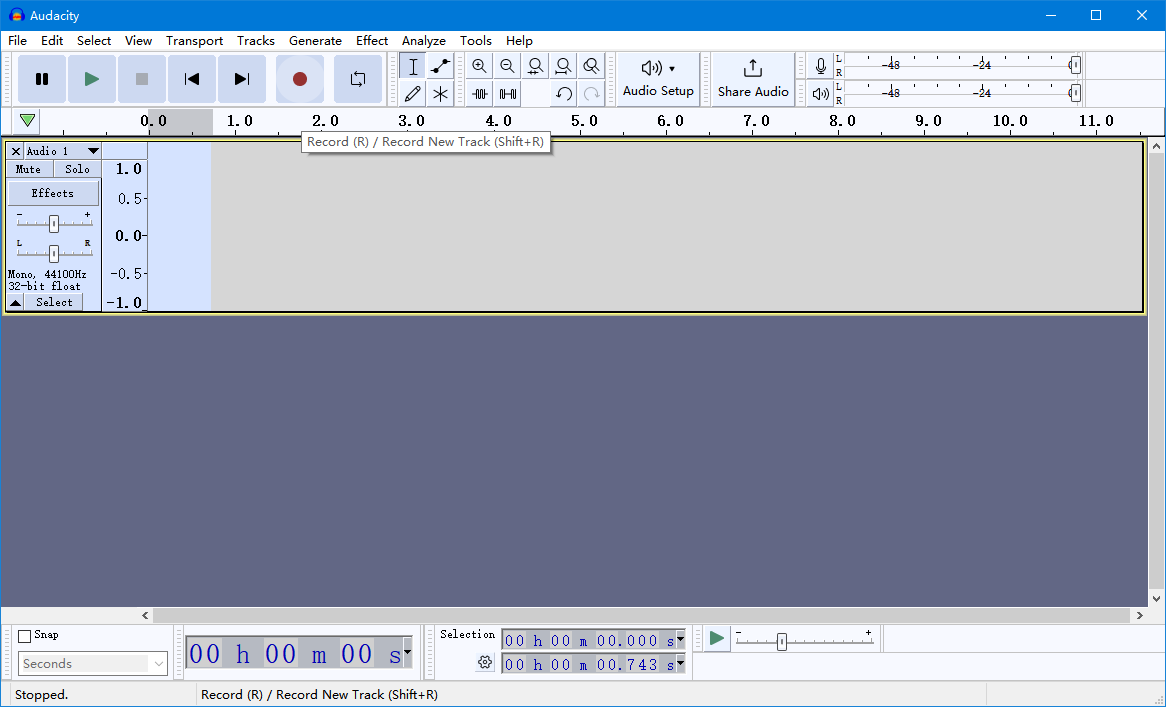Click the 5.0 mark on the timeline ruler

(x=584, y=120)
